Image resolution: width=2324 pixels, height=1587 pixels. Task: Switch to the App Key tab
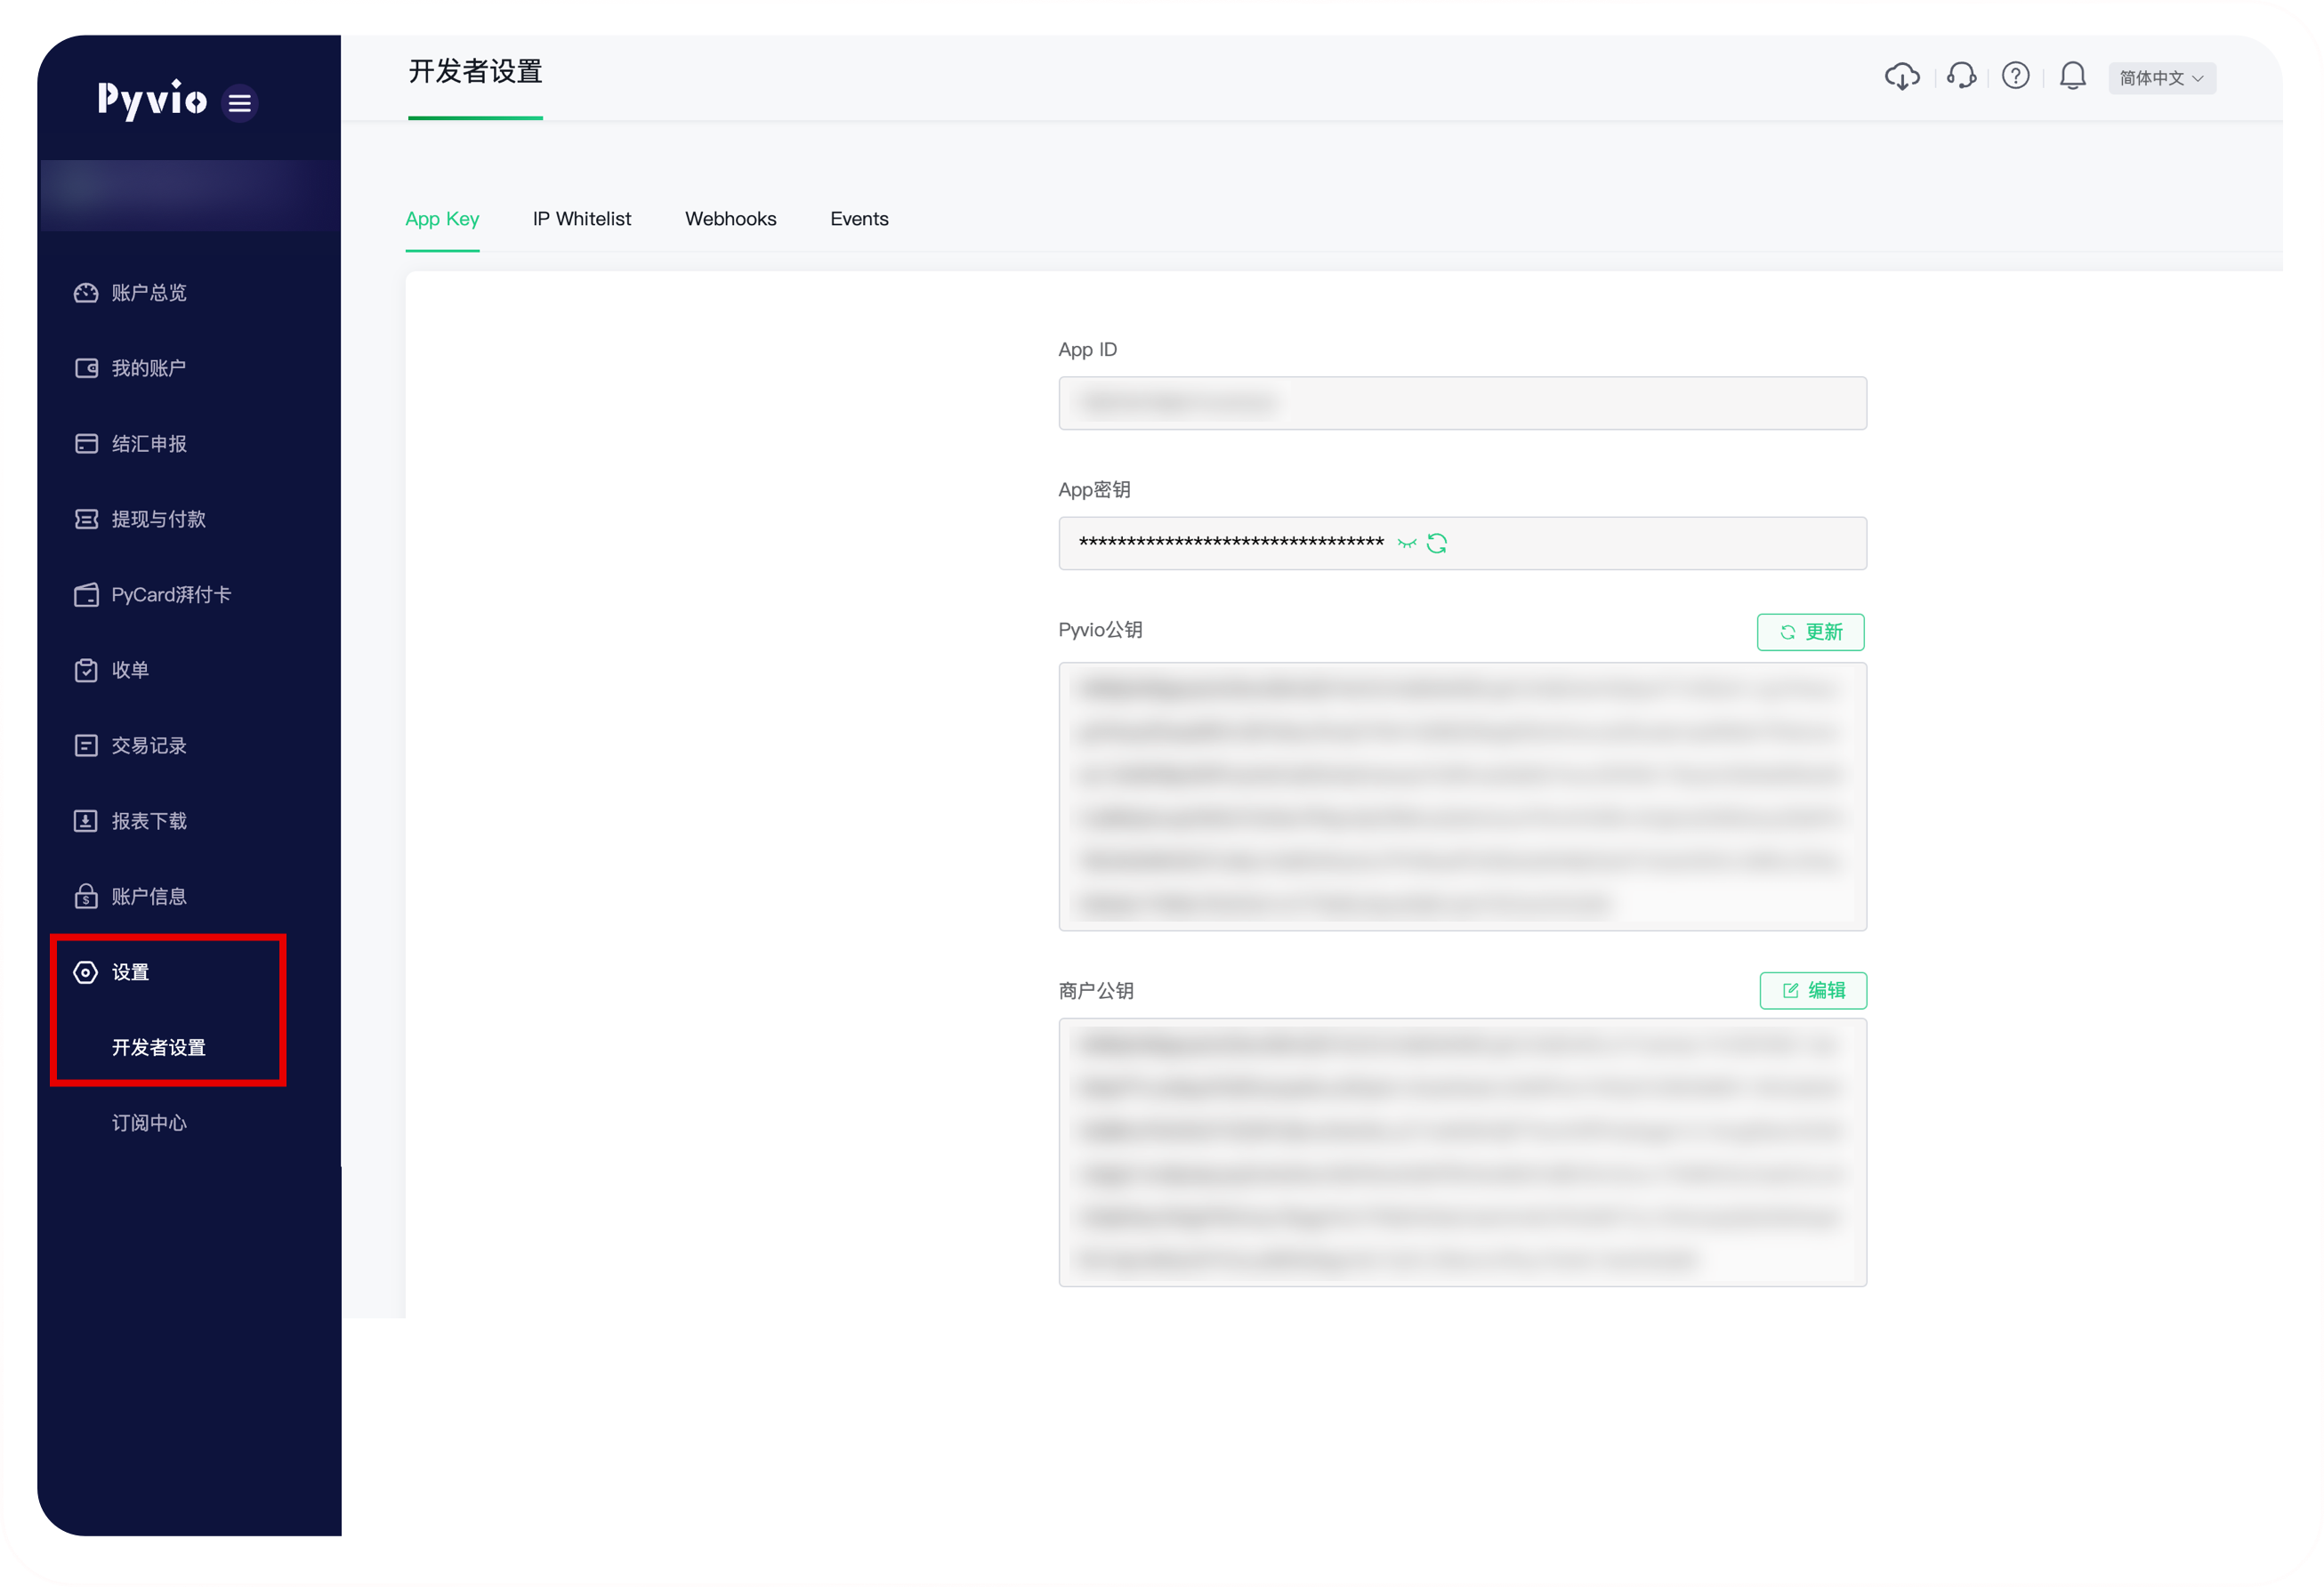pos(442,219)
